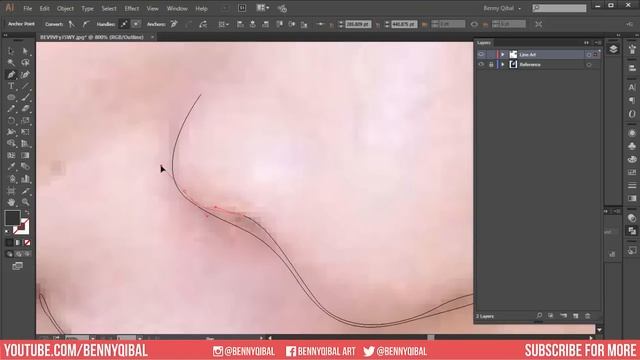Select the Slice tool
Screen dimensions: 640x360
[25, 191]
